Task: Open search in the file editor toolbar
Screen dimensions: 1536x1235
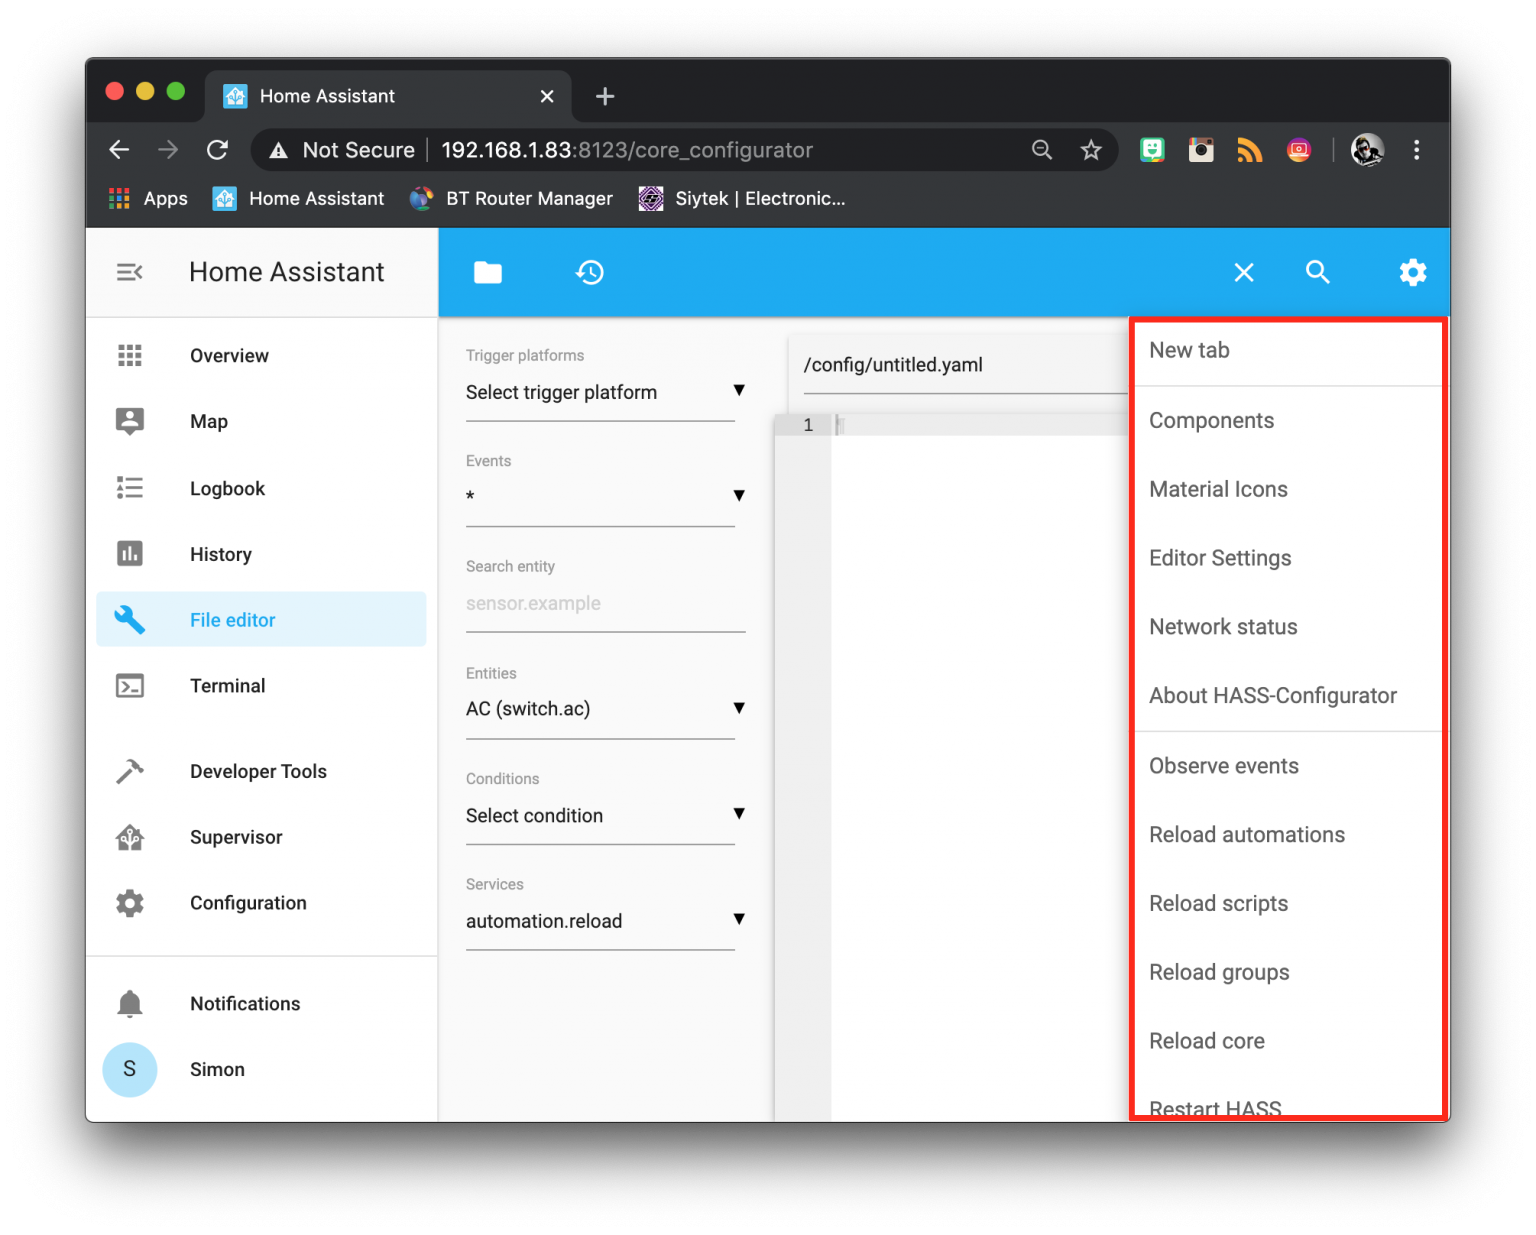Action: [x=1317, y=271]
